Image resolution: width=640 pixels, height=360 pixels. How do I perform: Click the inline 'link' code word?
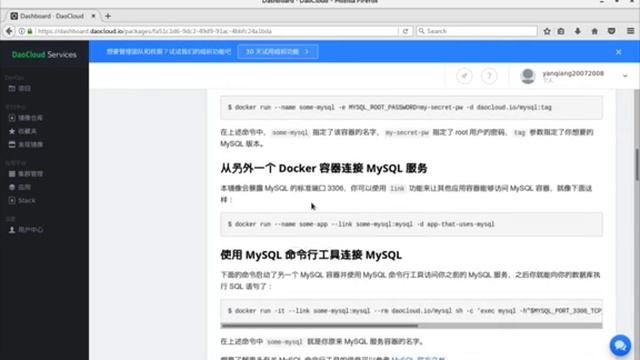397,189
